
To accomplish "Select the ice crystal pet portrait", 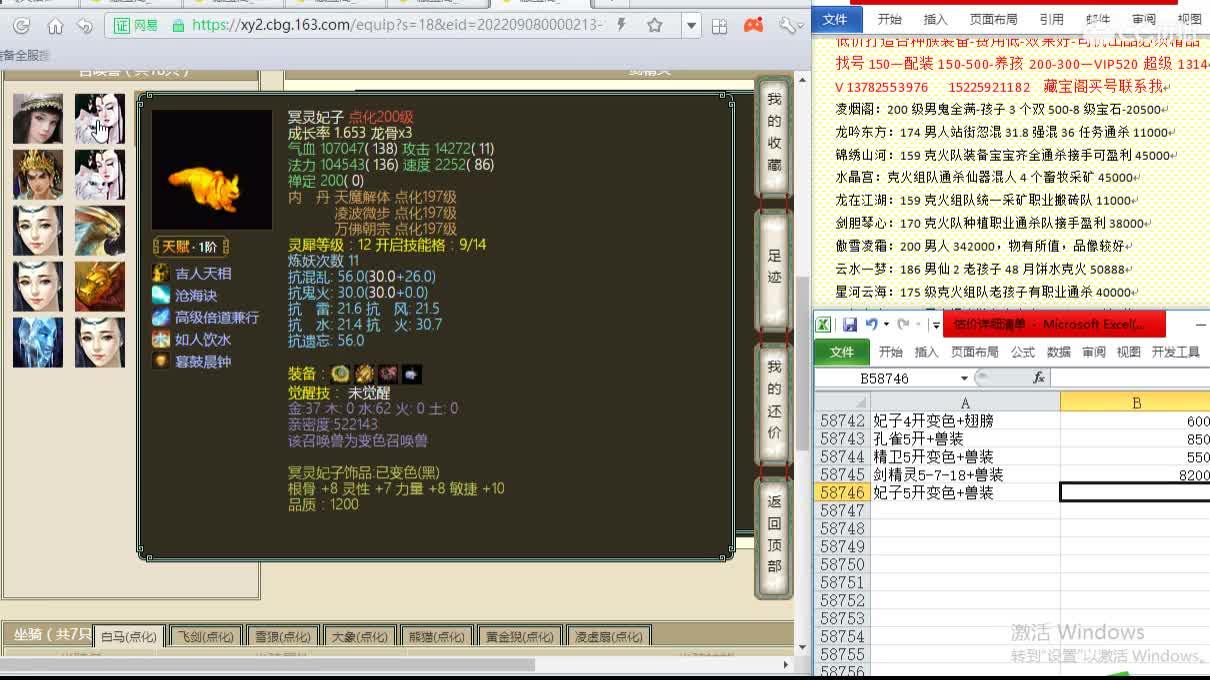I will point(38,343).
